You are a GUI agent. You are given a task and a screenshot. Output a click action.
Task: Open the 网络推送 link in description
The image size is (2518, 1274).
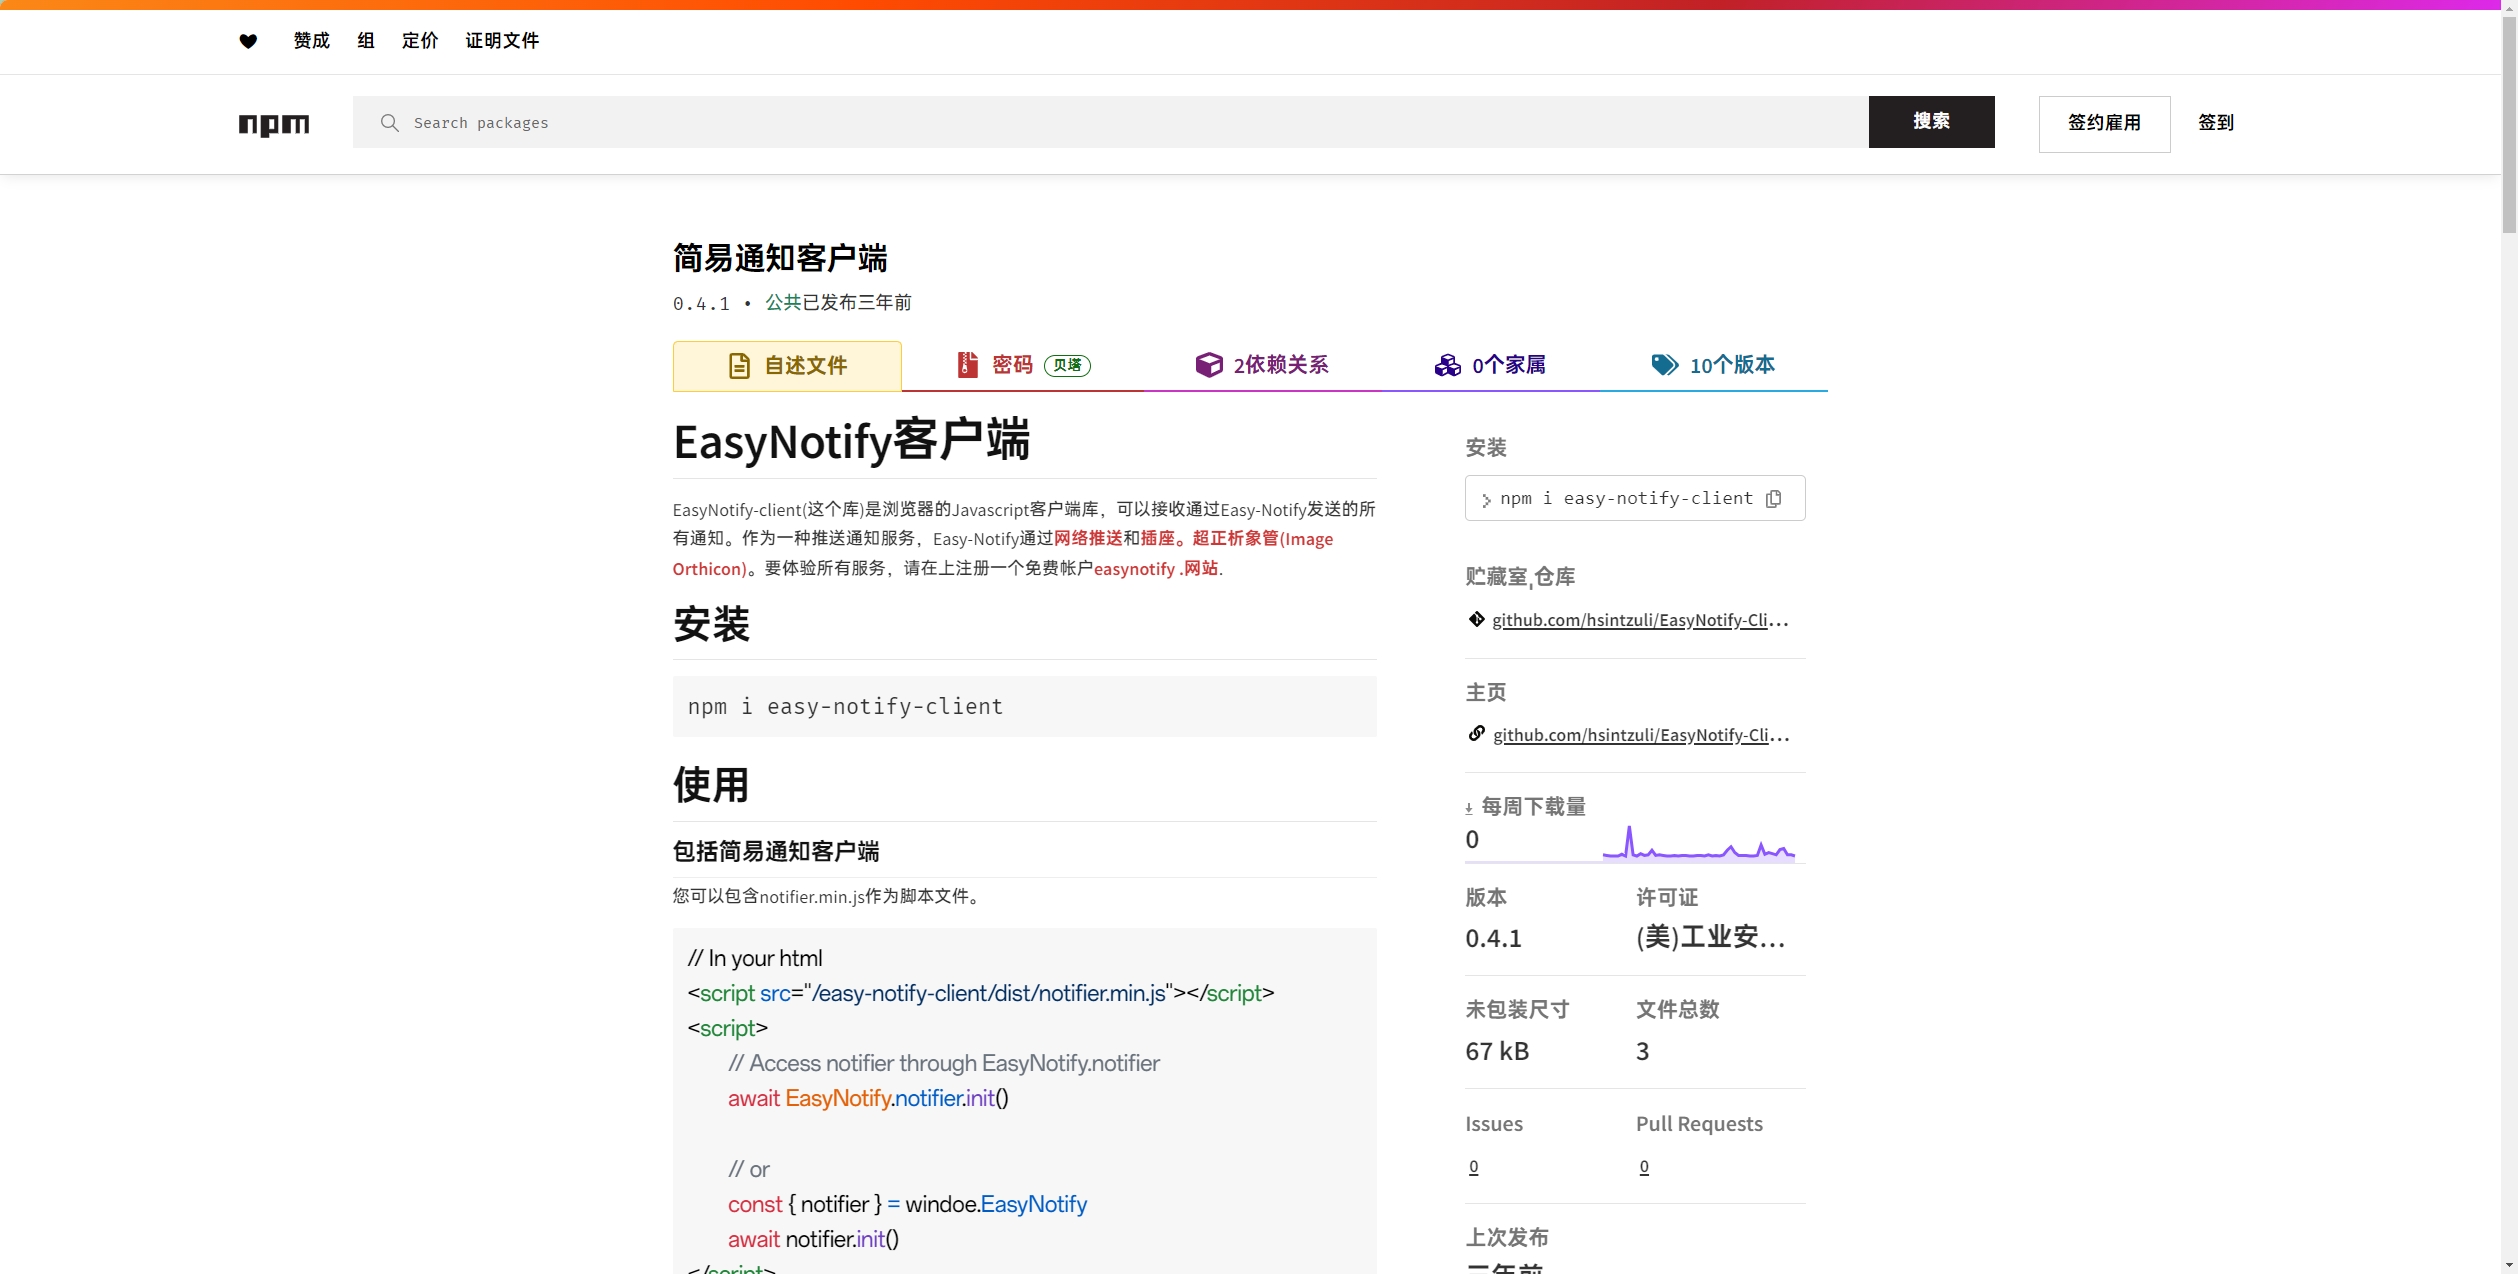(1088, 539)
